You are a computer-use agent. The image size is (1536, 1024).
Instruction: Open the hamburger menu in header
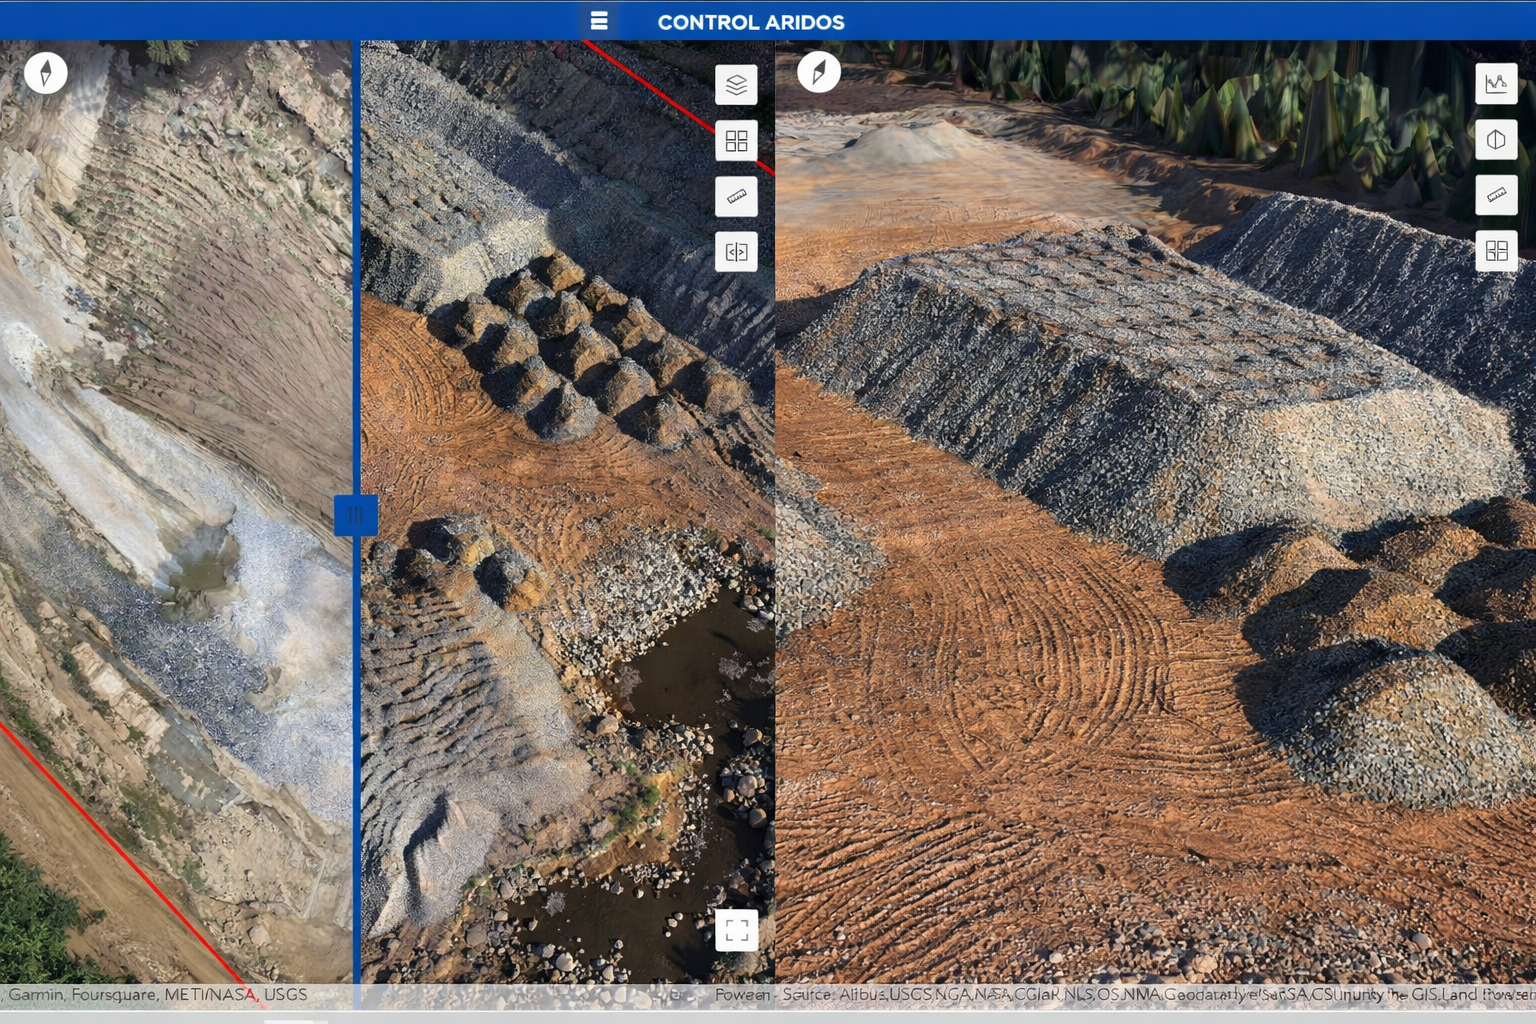pyautogui.click(x=599, y=21)
